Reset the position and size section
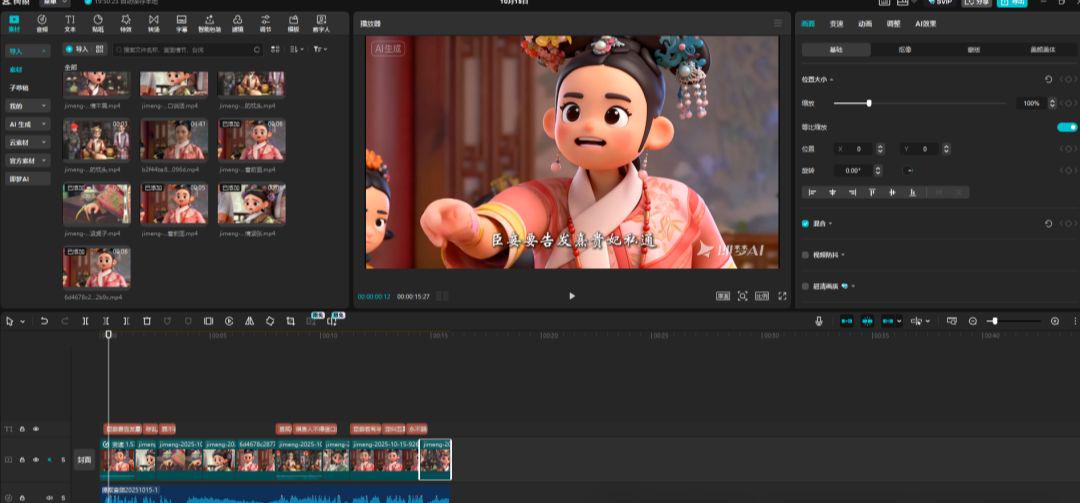This screenshot has width=1080, height=503. point(1048,80)
